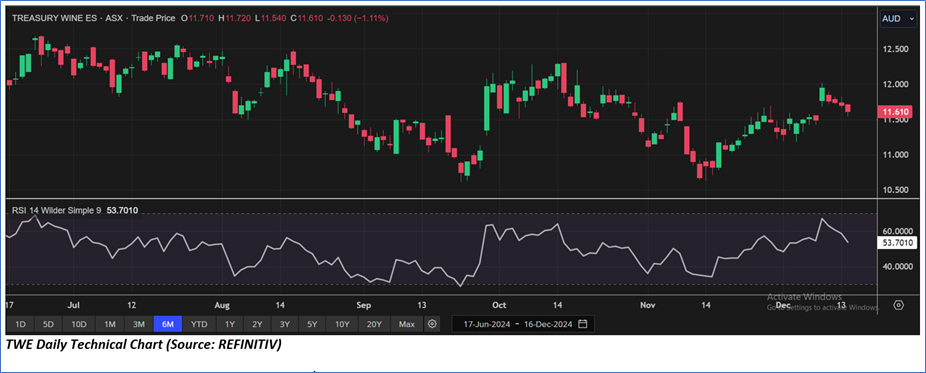Viewport: 926px width, 373px height.
Task: Click the 11.000 price axis label
Action: click(x=895, y=155)
